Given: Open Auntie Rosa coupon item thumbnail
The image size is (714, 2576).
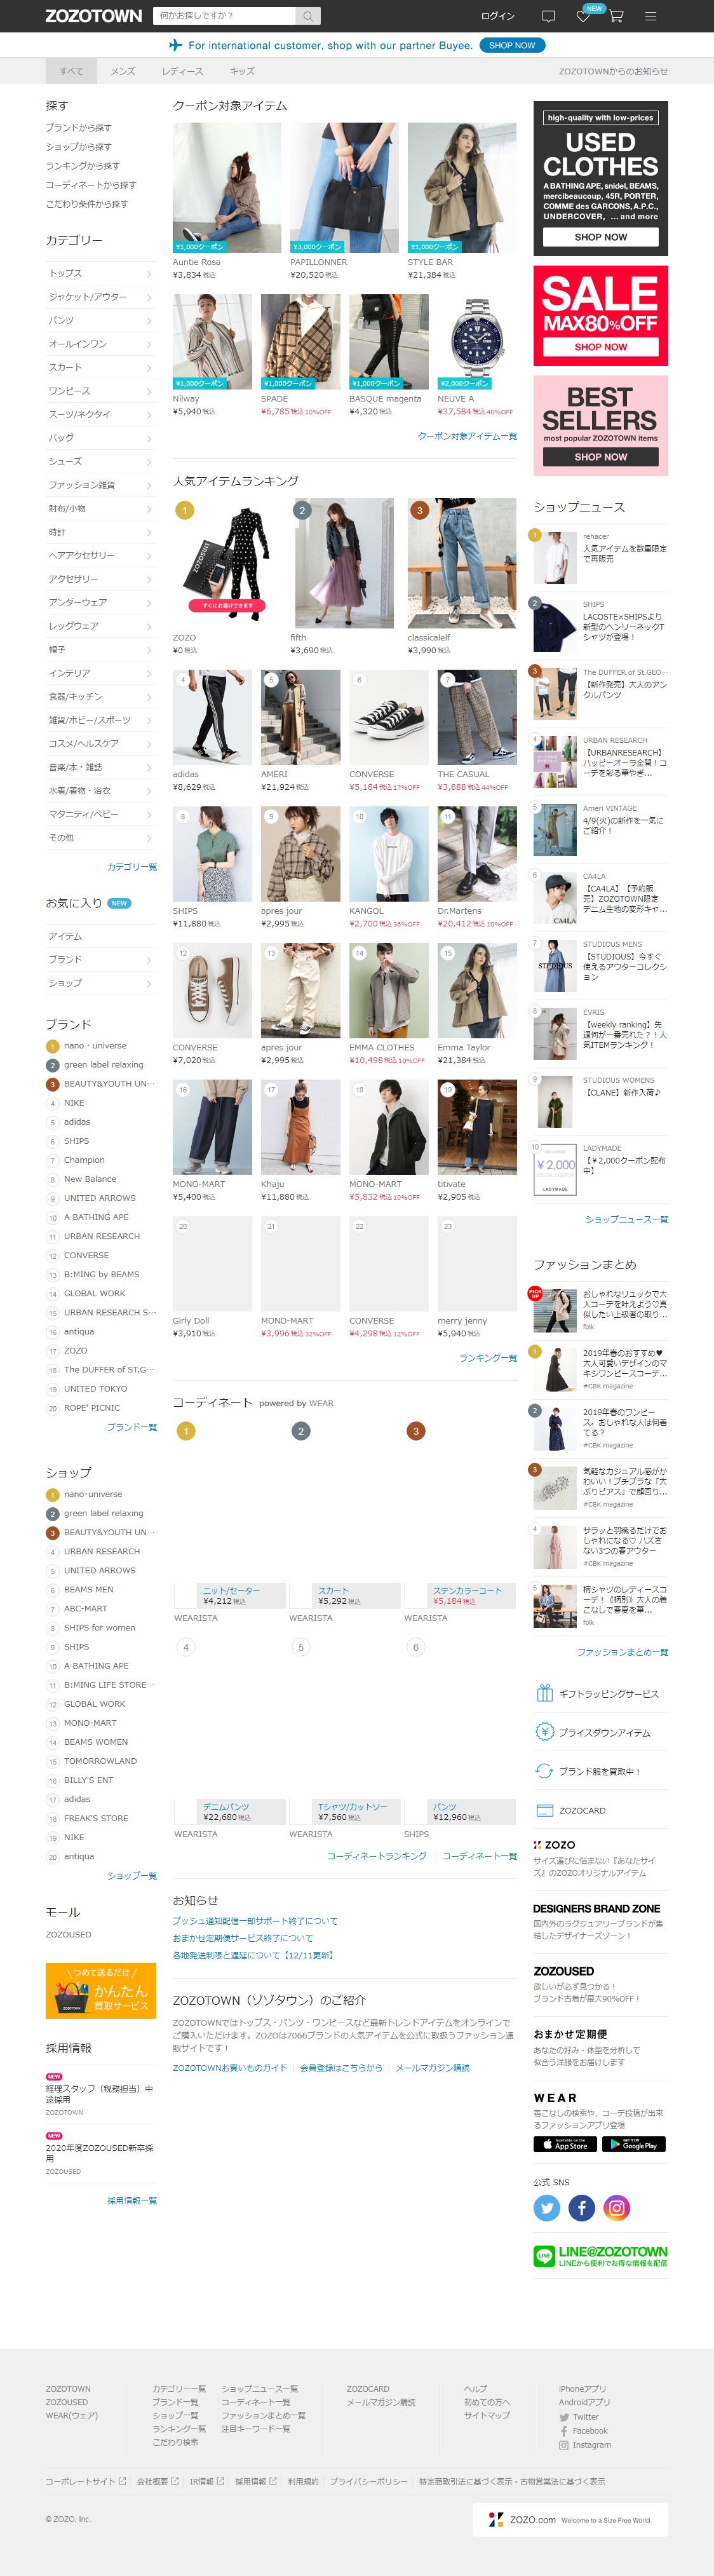Looking at the screenshot, I should [x=227, y=187].
